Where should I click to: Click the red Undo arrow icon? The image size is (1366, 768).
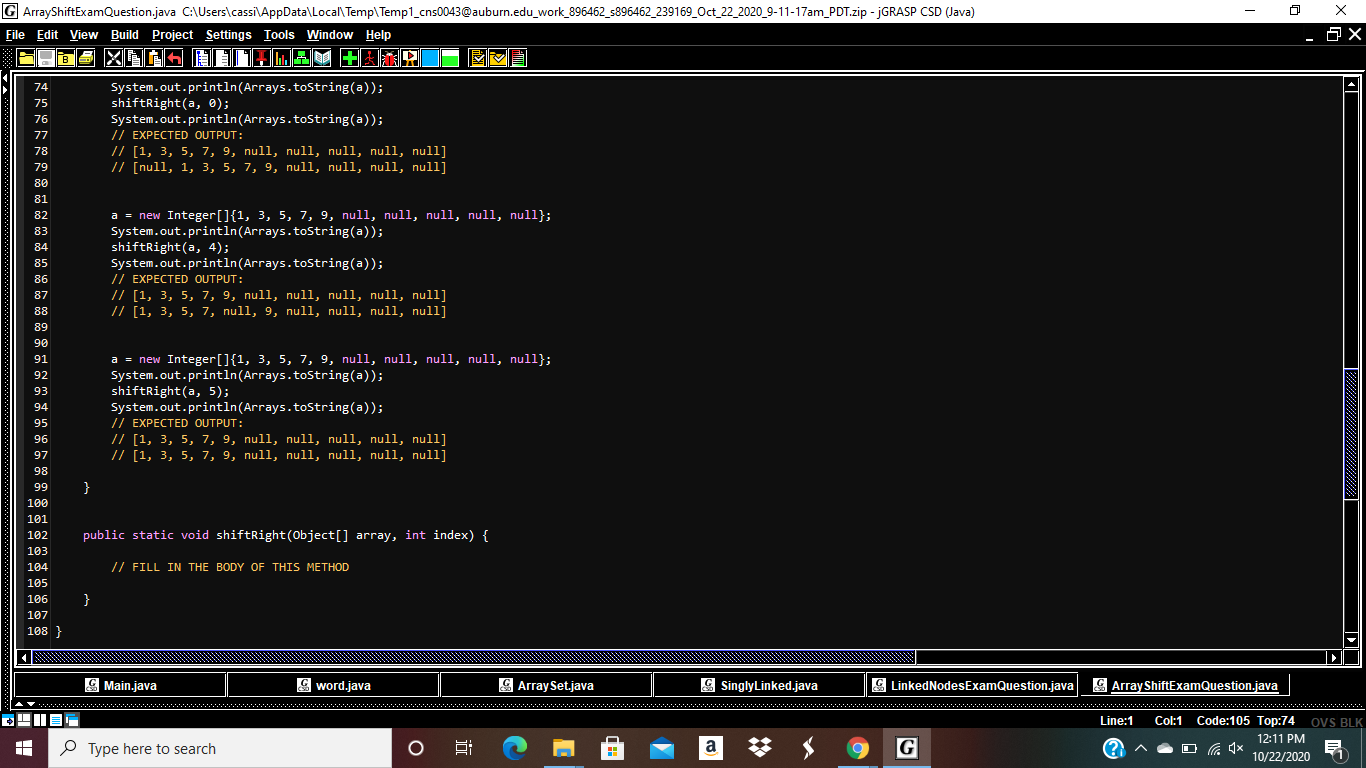click(x=174, y=58)
